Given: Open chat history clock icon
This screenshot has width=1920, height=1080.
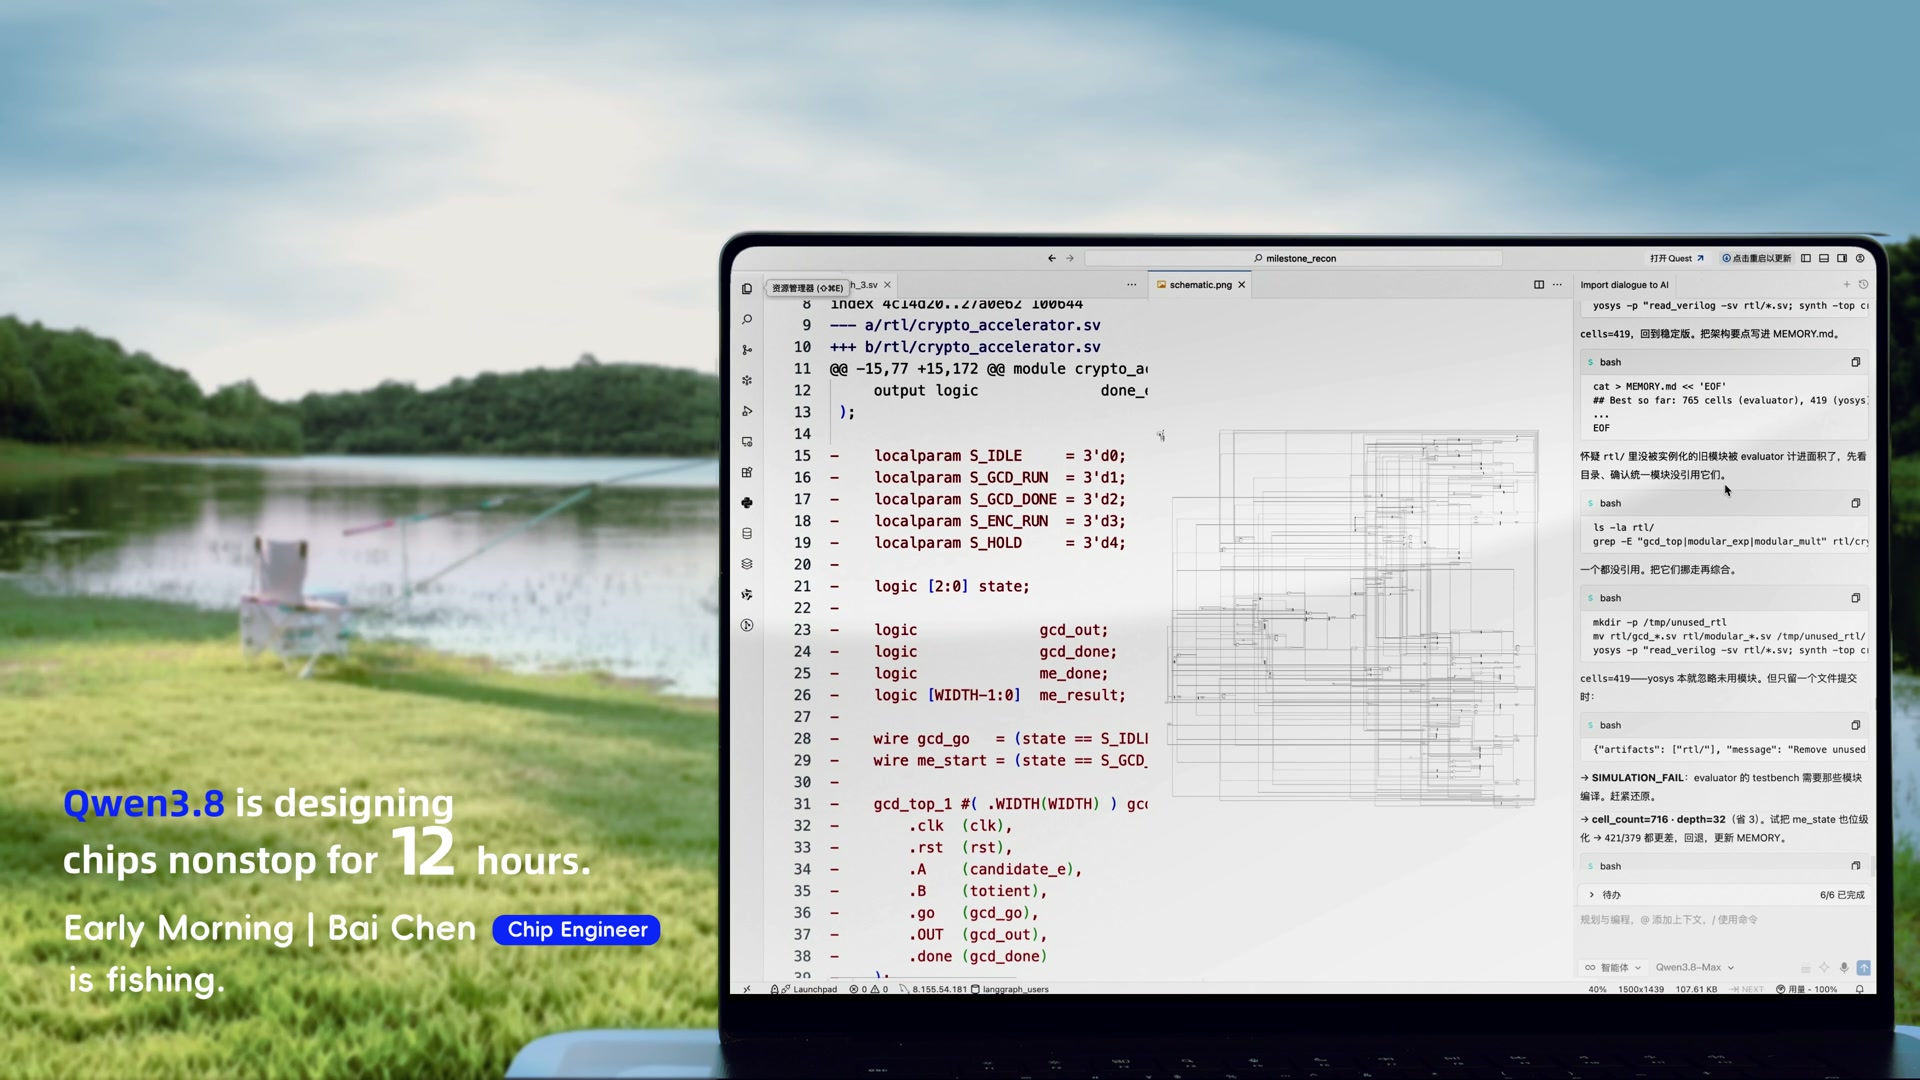Looking at the screenshot, I should click(x=1863, y=285).
